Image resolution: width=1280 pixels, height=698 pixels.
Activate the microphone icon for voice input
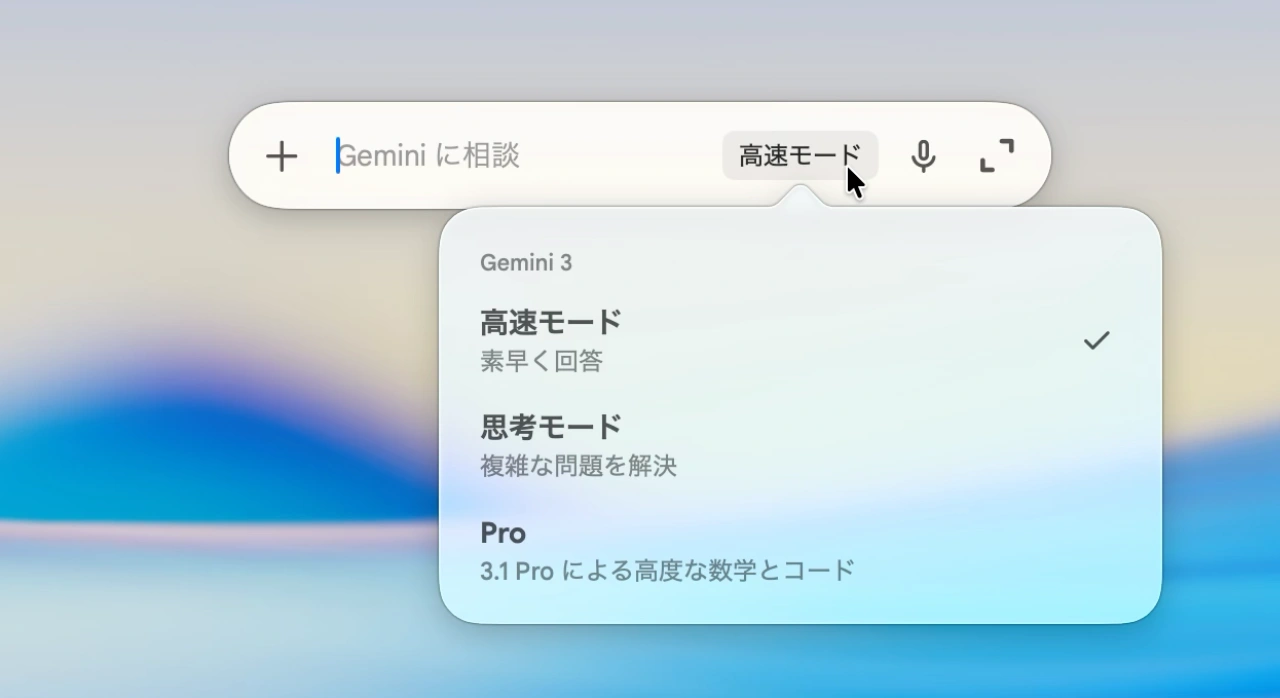tap(923, 156)
